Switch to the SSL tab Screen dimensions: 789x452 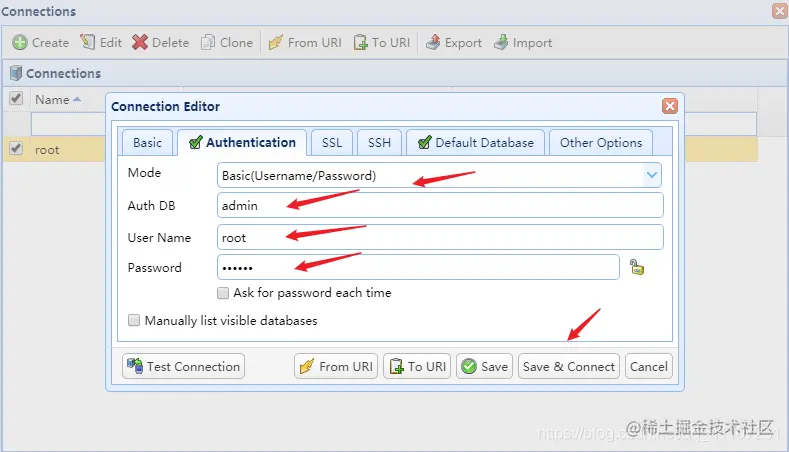pyautogui.click(x=332, y=143)
